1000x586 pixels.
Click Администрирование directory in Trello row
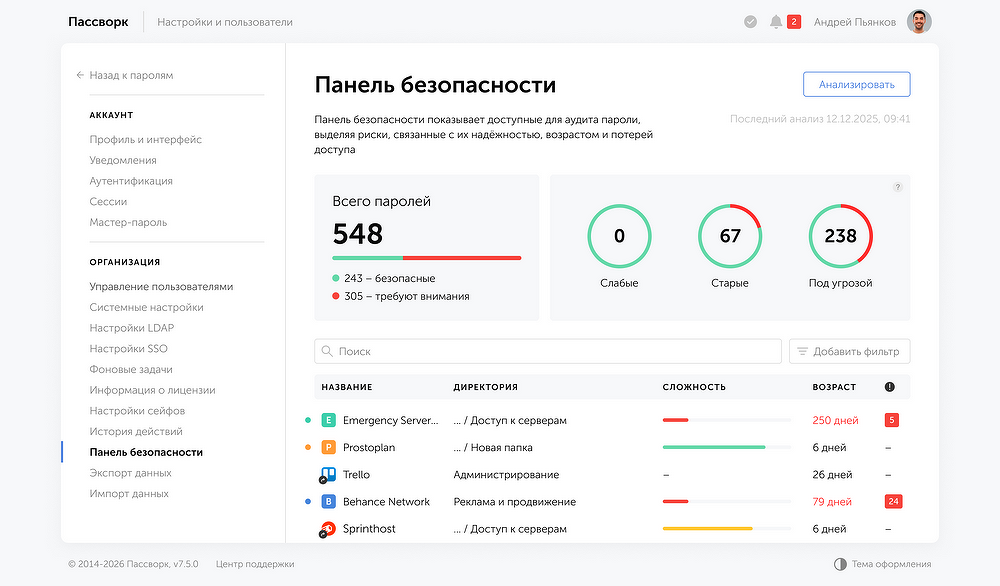tap(506, 475)
